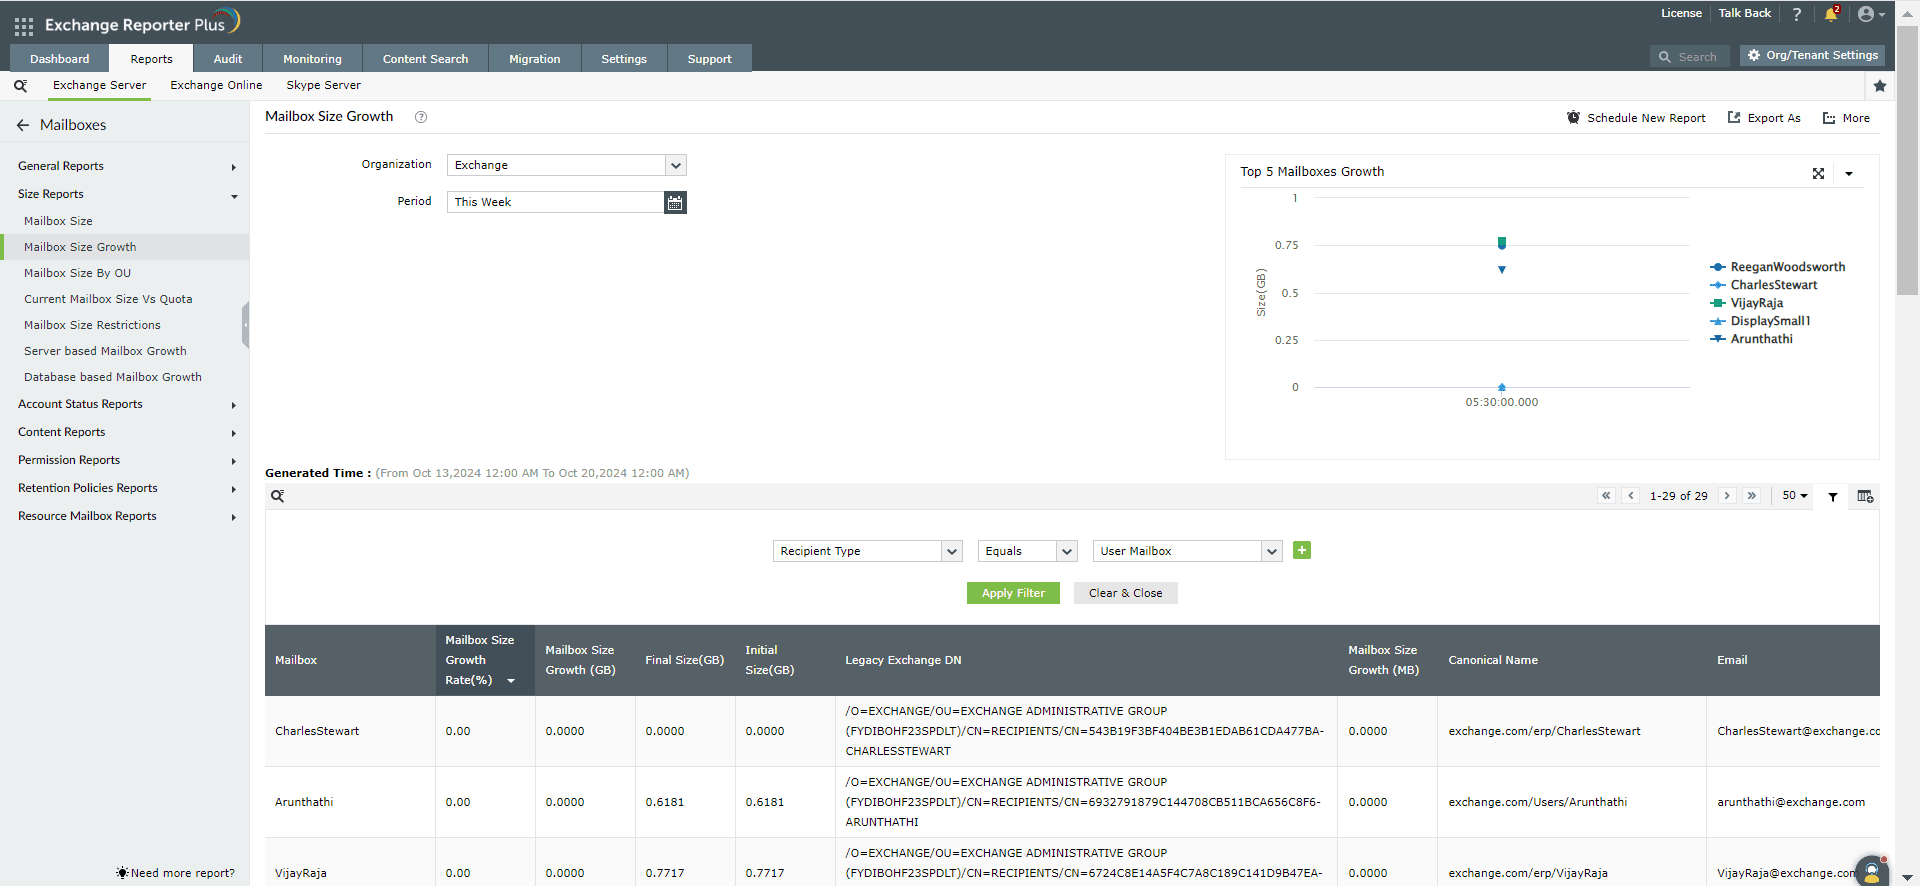The height and width of the screenshot is (886, 1920).
Task: Sort by Mailbox Size Growth Rate(%) column
Action: click(485, 660)
